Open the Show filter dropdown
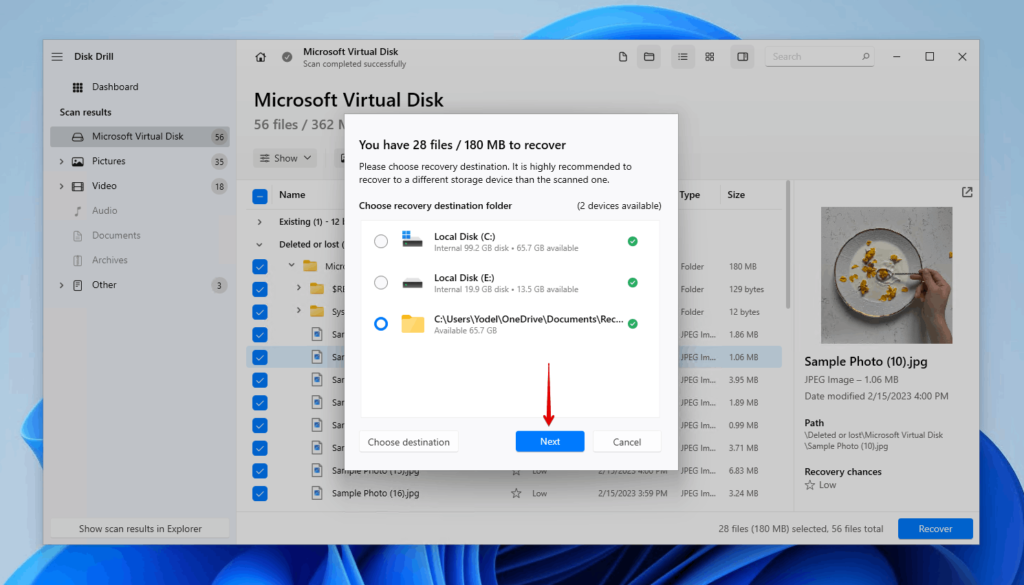1024x585 pixels. (x=285, y=157)
